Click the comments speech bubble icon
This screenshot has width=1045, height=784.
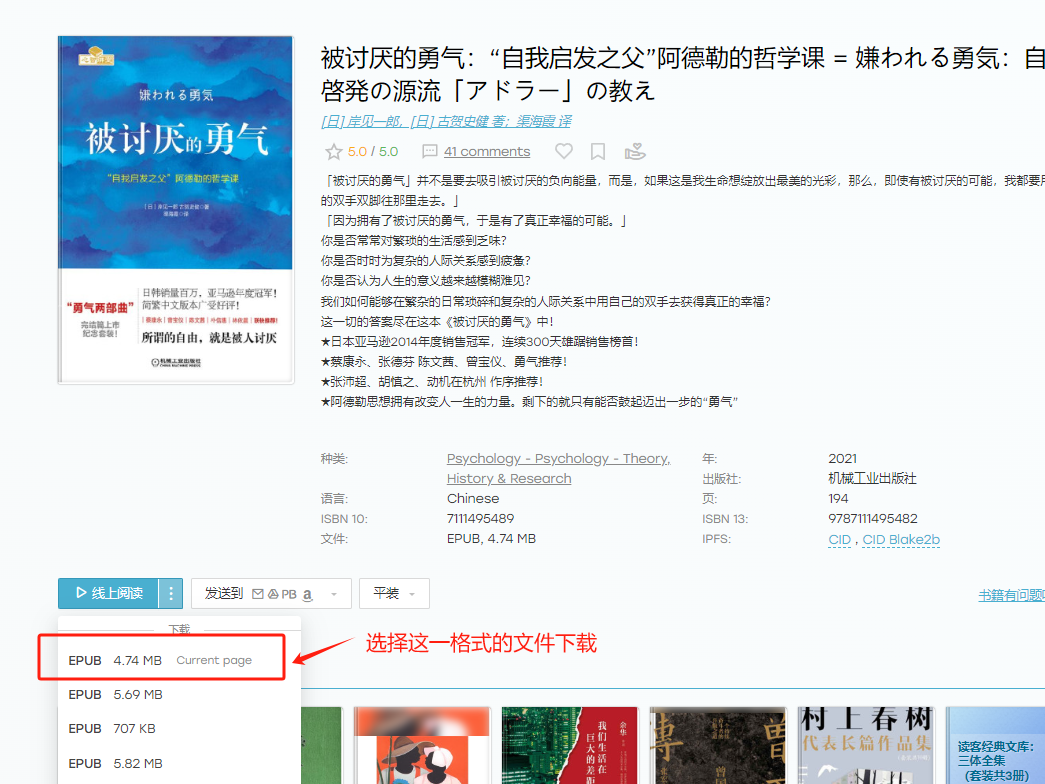[430, 152]
